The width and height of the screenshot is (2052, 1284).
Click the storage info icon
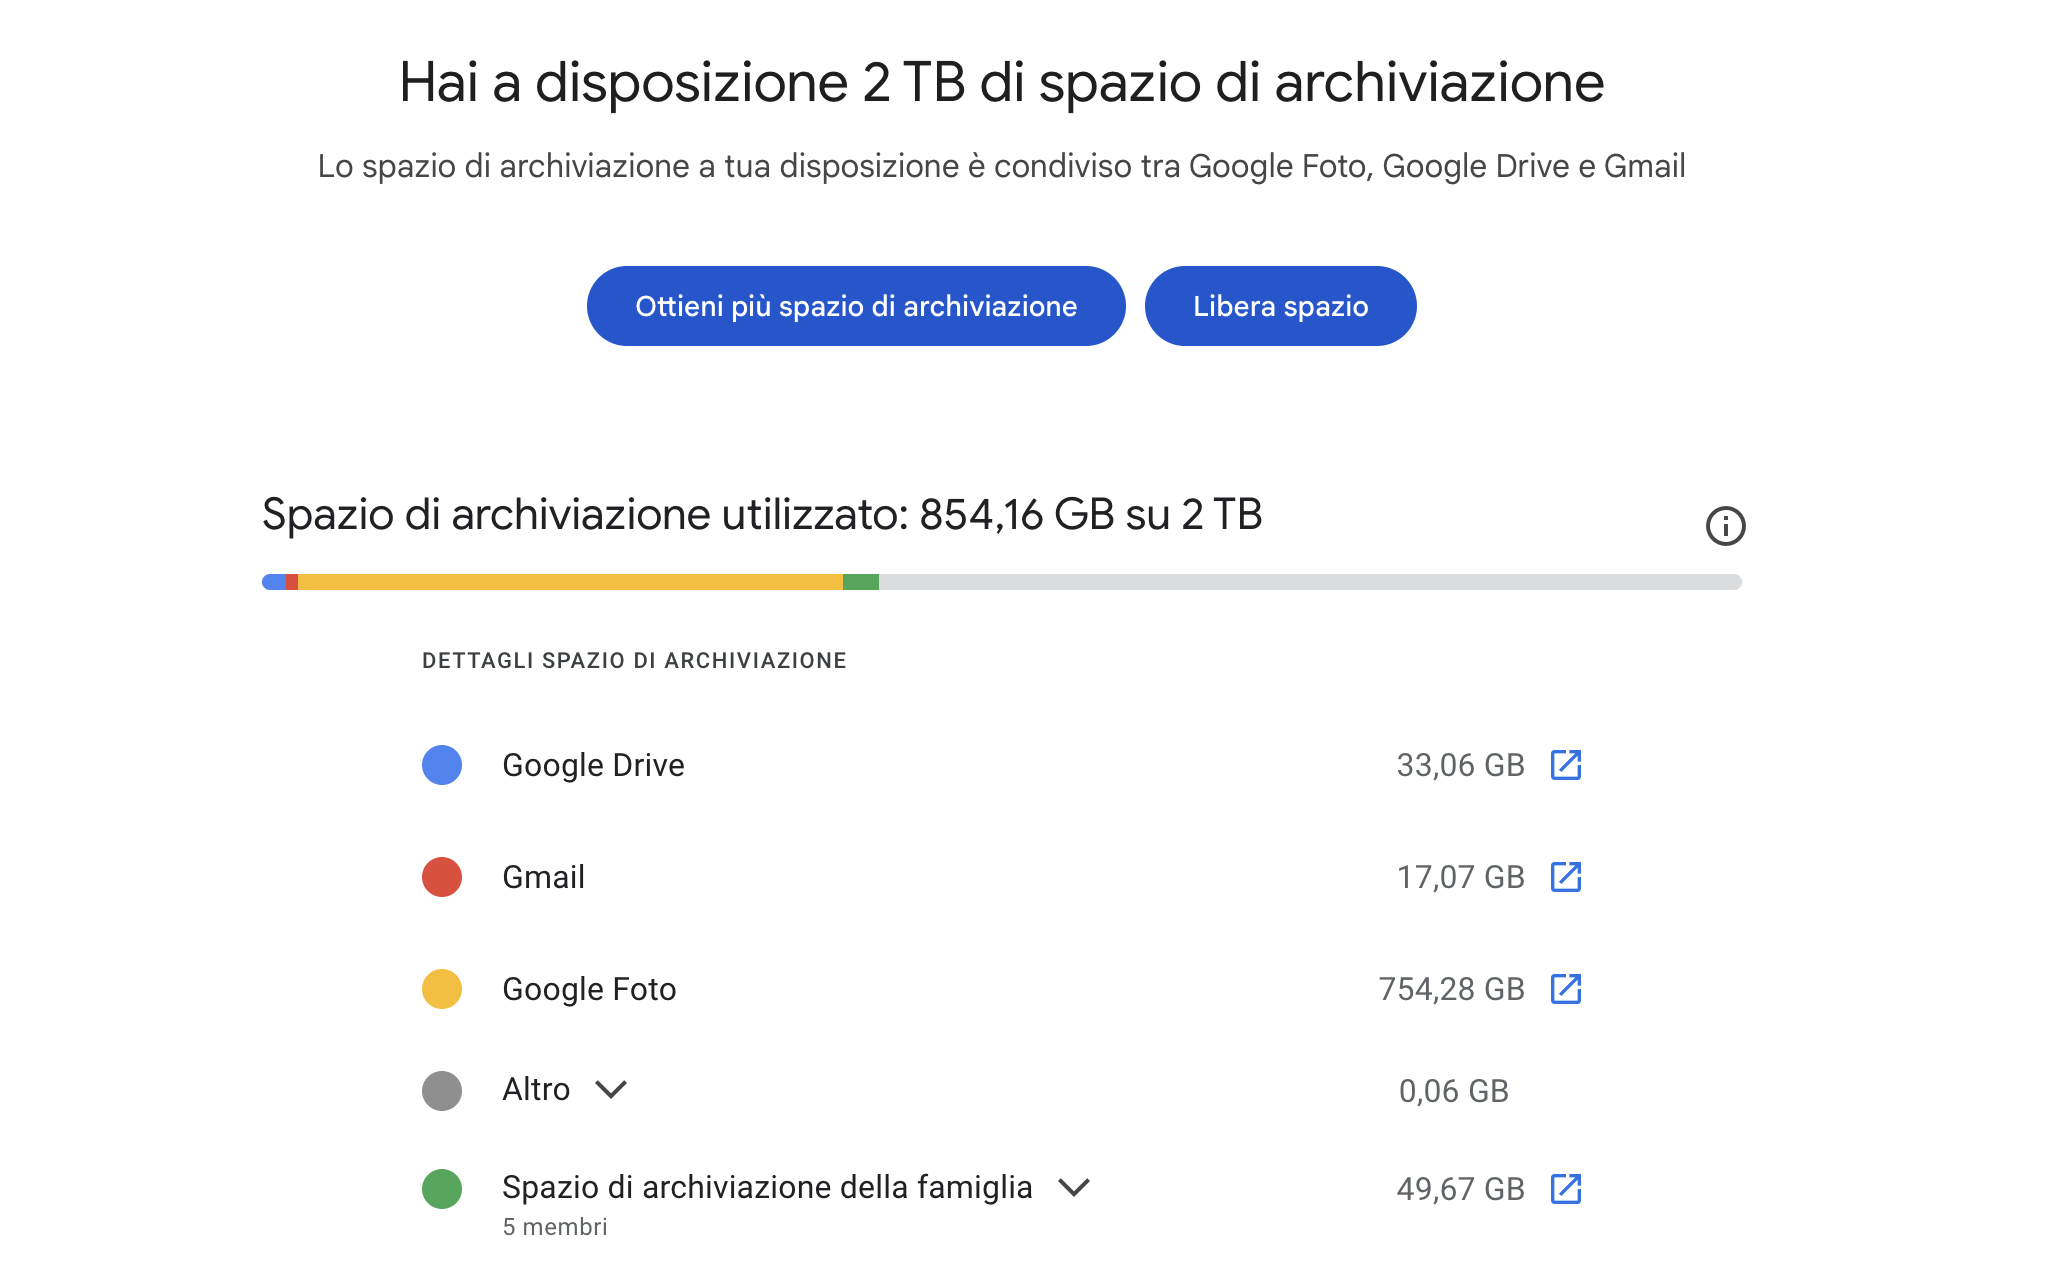(1725, 526)
